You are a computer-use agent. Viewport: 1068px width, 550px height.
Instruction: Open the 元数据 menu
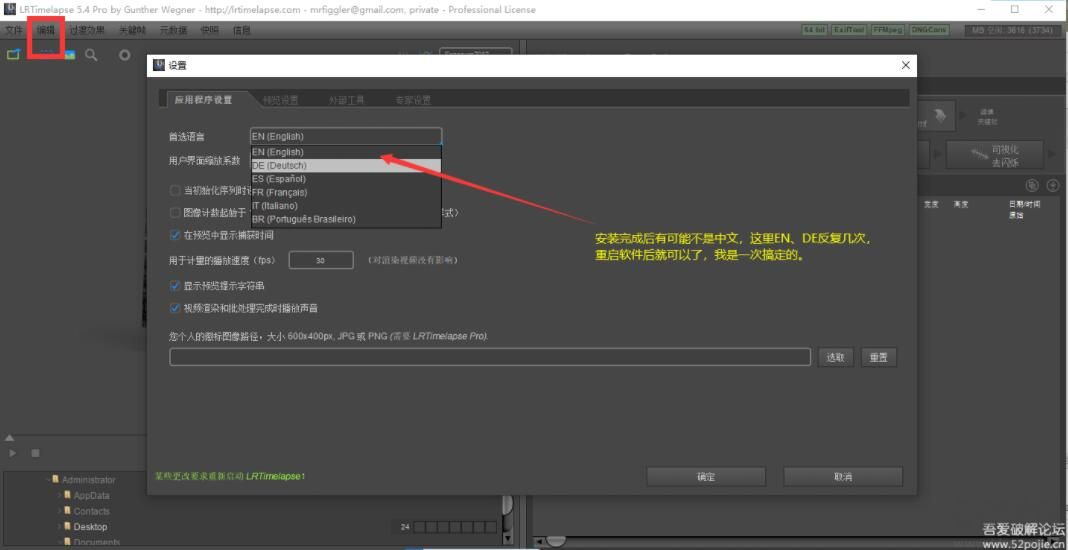pyautogui.click(x=173, y=31)
